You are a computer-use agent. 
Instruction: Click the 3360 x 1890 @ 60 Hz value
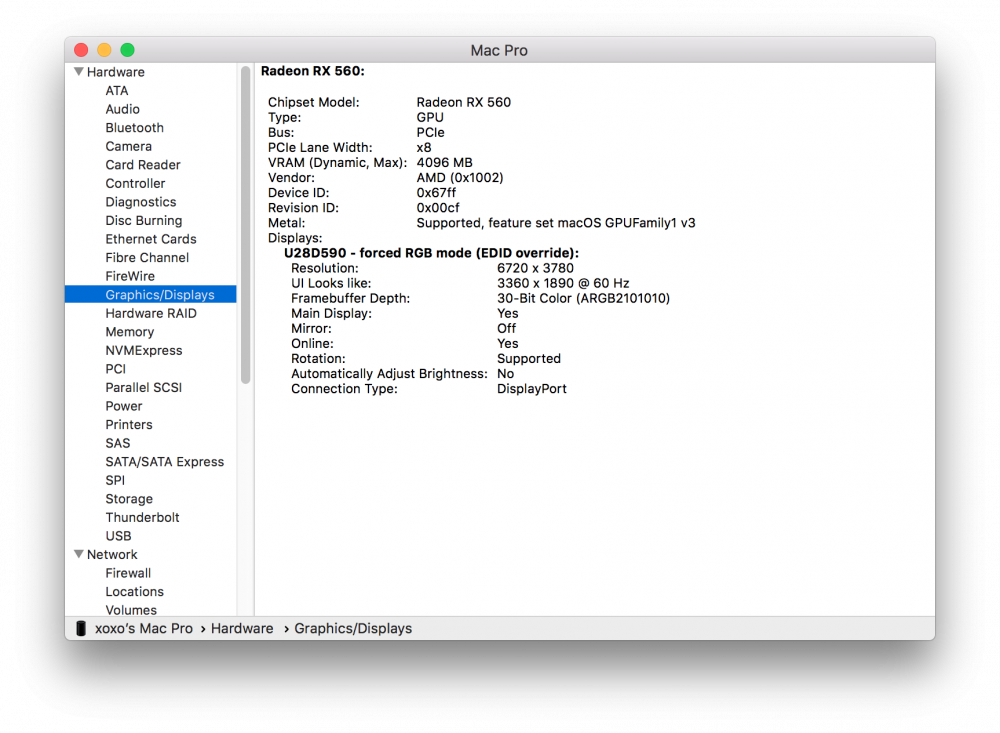[563, 283]
